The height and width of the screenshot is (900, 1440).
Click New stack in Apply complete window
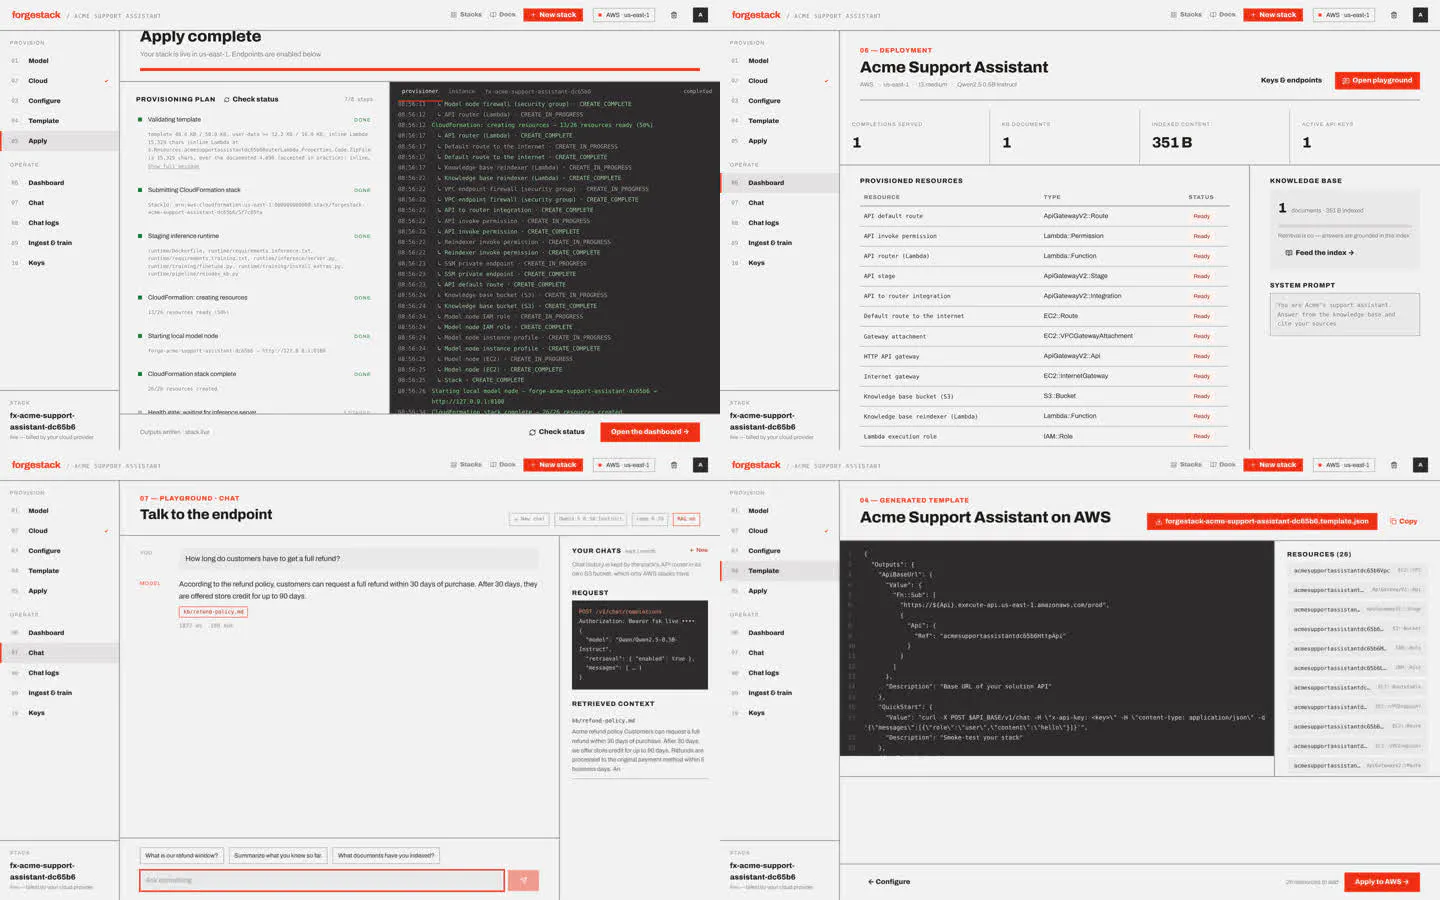tap(553, 15)
